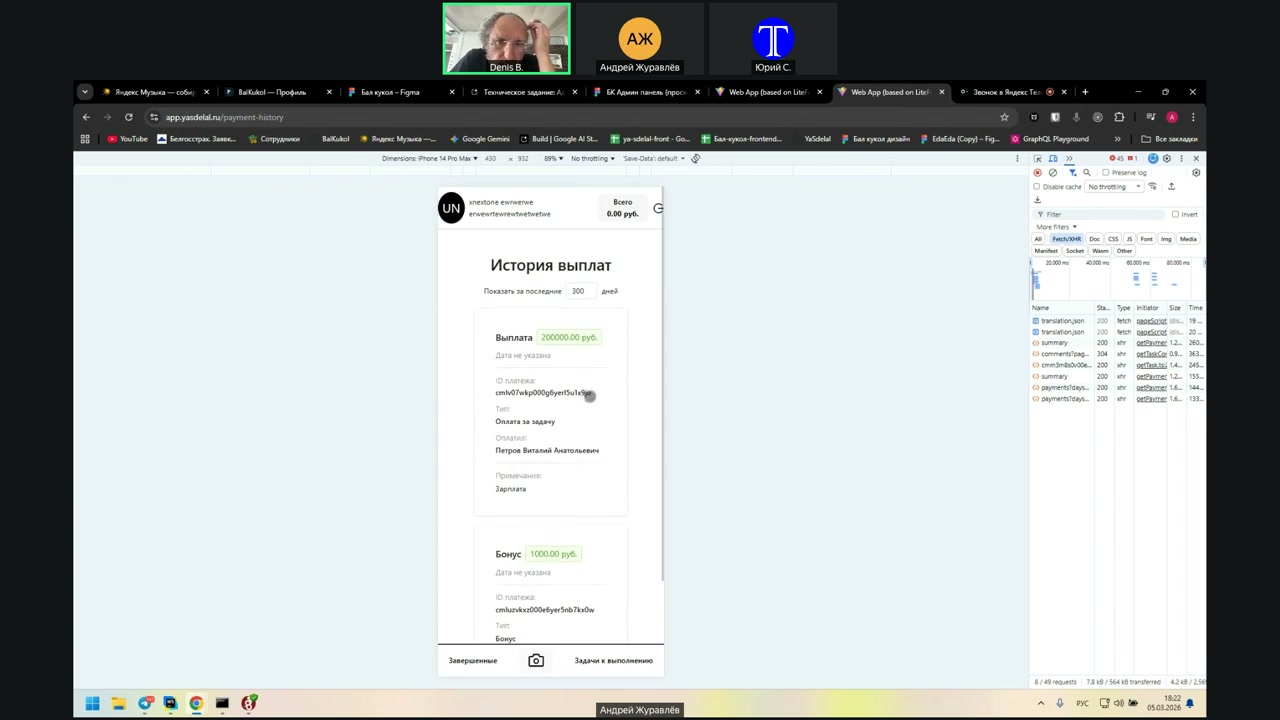Click the camera icon in bottom navigation
The image size is (1280, 720).
point(536,661)
